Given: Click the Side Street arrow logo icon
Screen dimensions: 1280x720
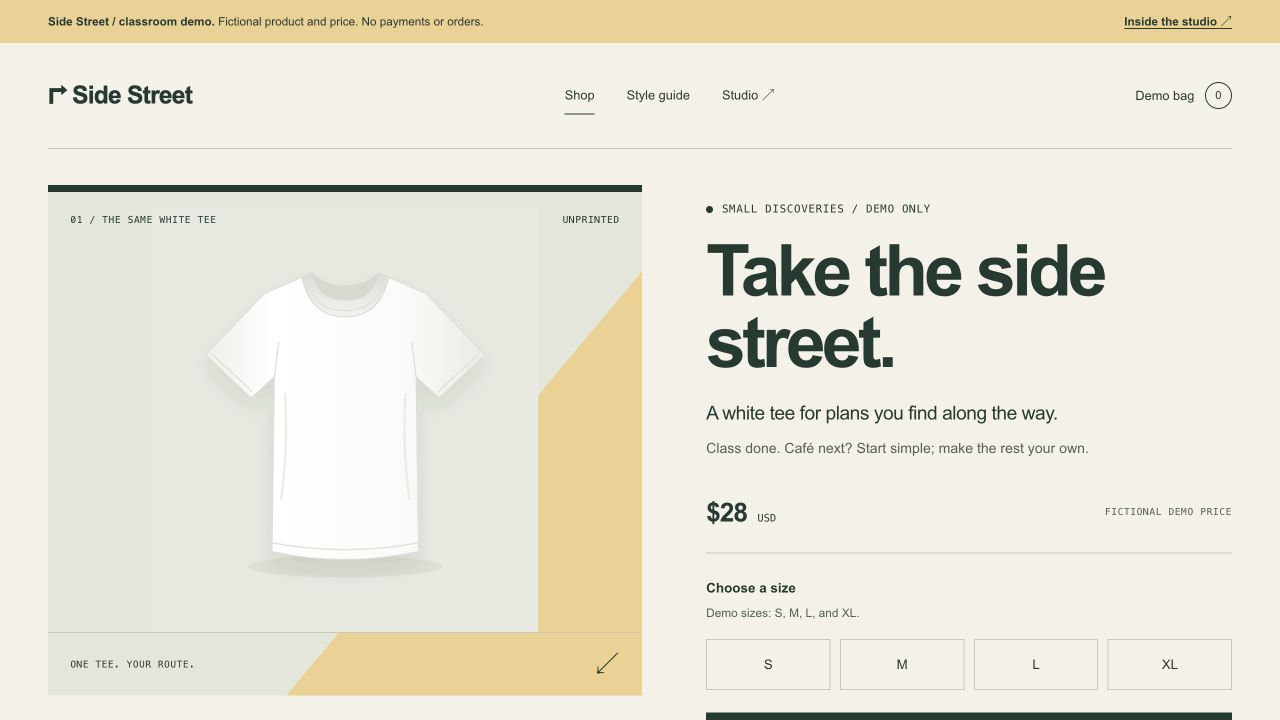Looking at the screenshot, I should point(58,95).
